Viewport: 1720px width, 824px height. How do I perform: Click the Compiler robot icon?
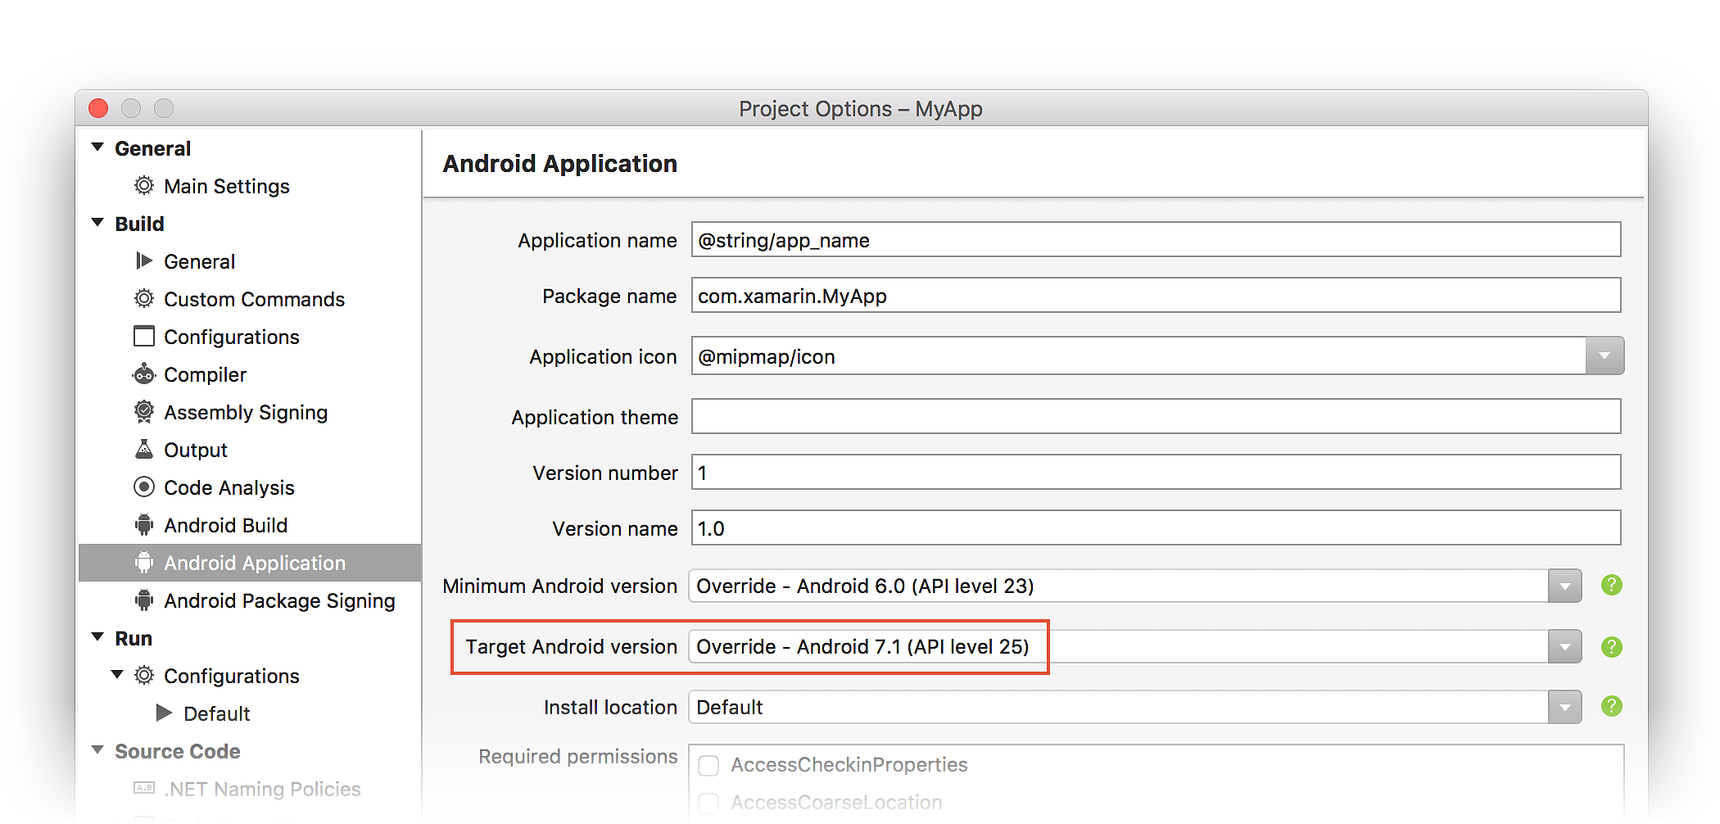[x=144, y=374]
